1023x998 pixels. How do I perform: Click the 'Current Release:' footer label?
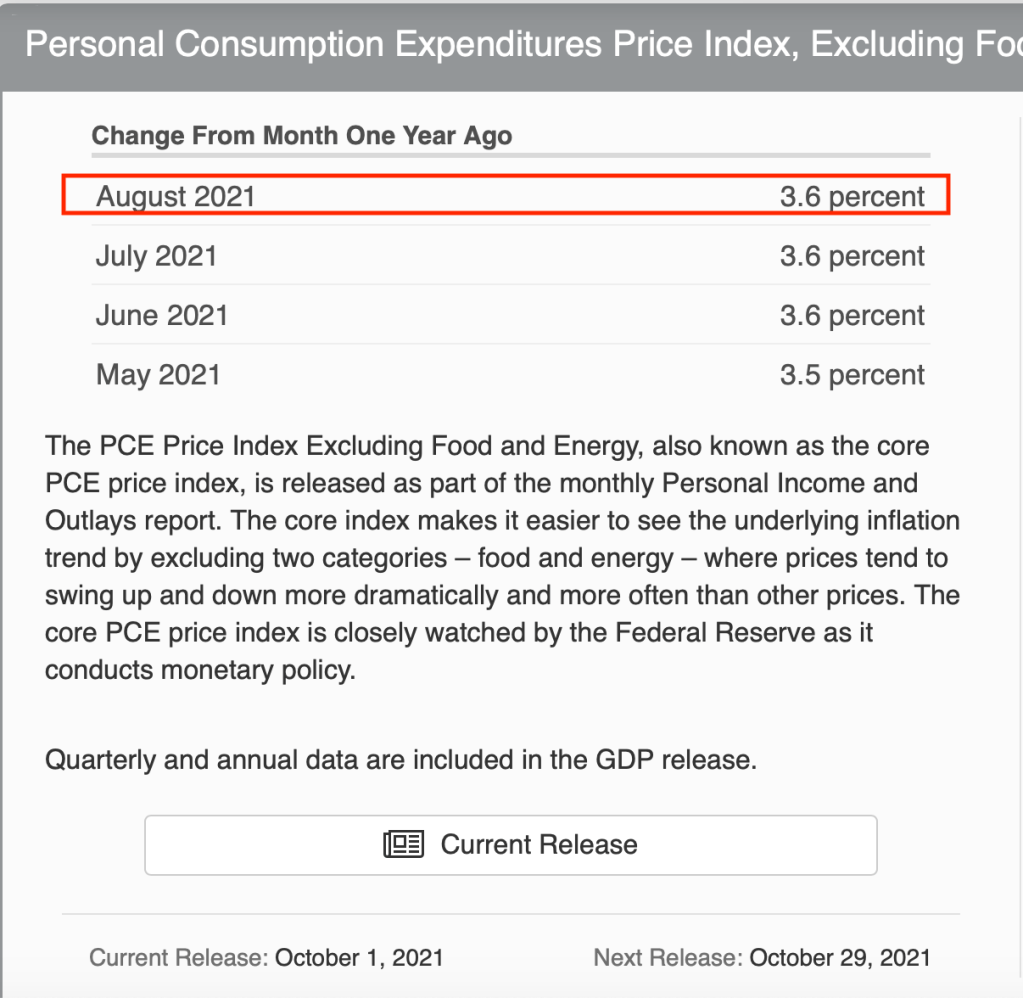(x=179, y=957)
